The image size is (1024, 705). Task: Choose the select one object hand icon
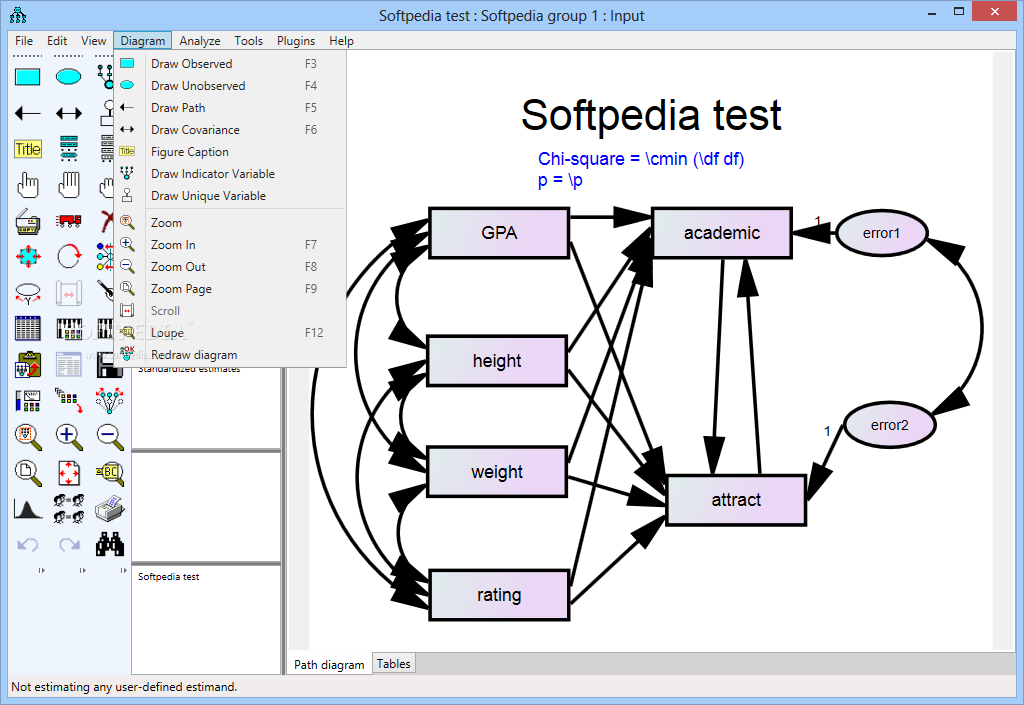(x=27, y=185)
